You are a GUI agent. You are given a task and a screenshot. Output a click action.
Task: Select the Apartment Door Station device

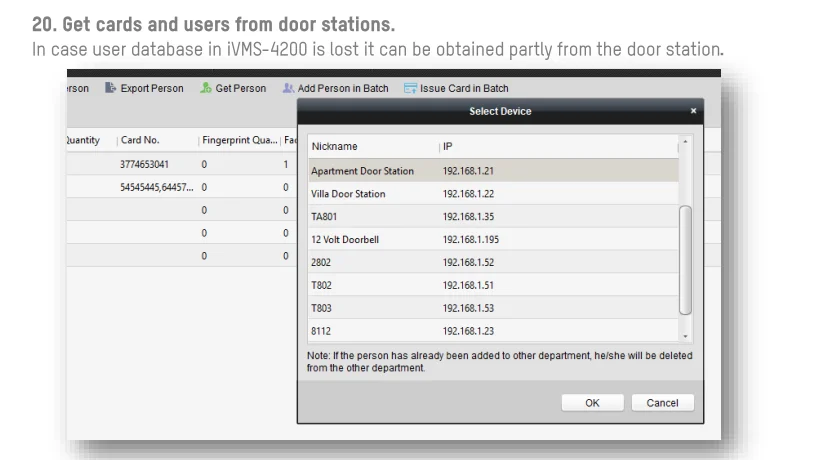click(493, 171)
